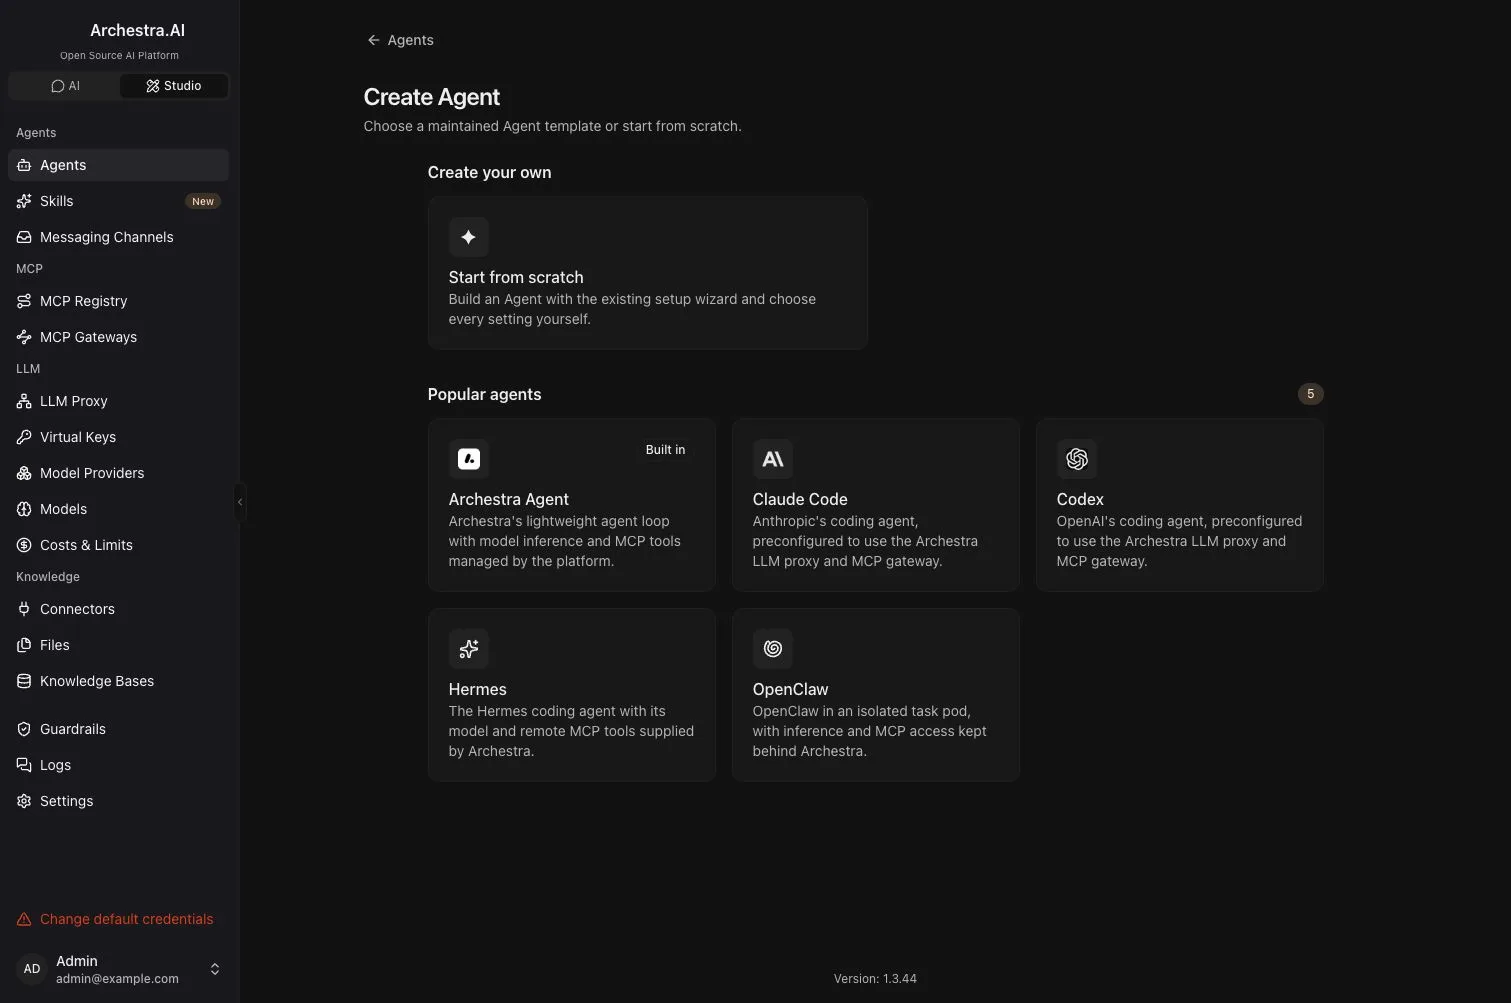Viewport: 1511px width, 1003px height.
Task: Click the Virtual Keys key icon
Action: pyautogui.click(x=24, y=437)
